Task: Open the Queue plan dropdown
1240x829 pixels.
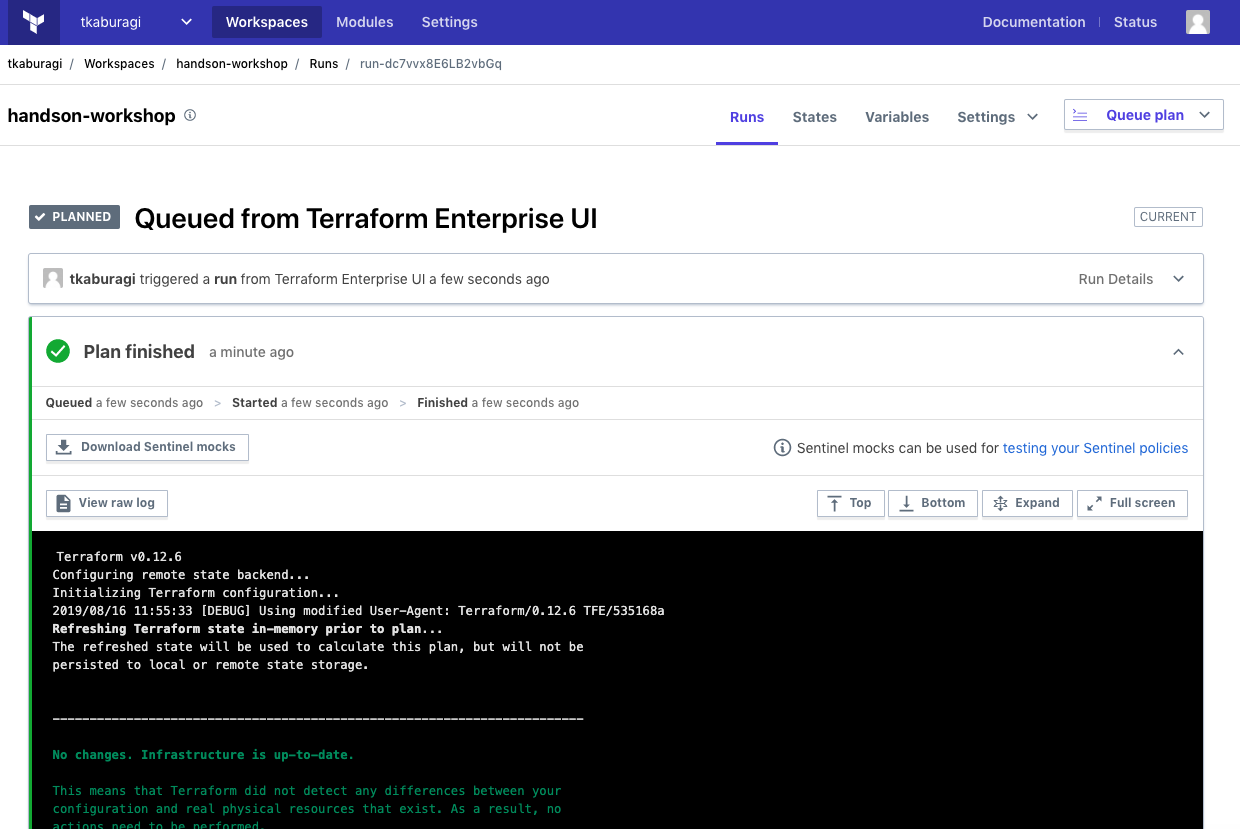Action: 1143,115
